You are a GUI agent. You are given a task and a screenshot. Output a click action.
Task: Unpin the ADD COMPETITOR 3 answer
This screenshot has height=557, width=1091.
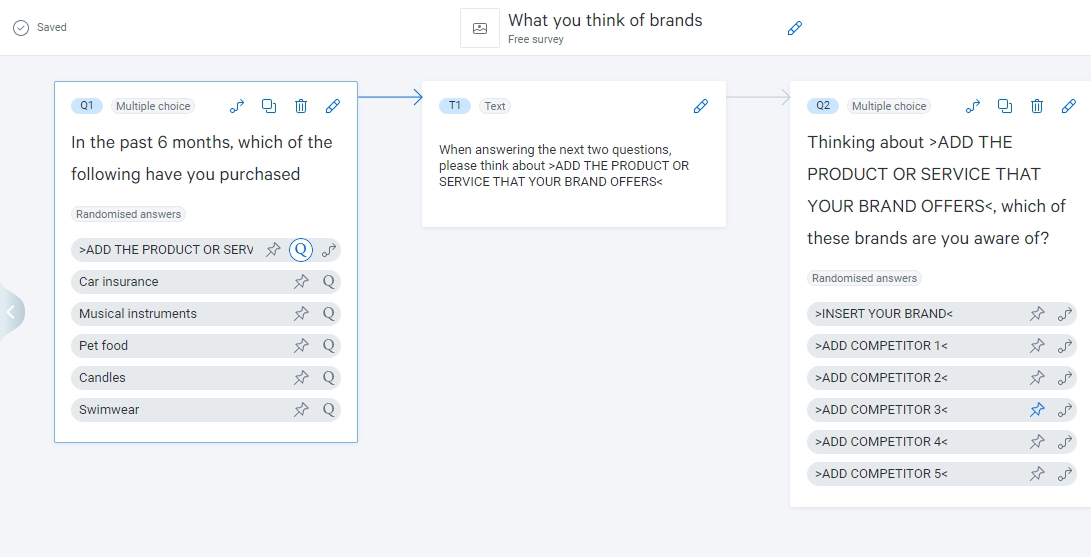pos(1037,410)
